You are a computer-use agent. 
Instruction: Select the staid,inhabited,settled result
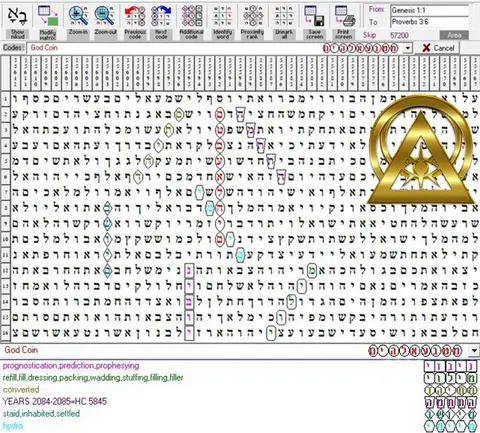tap(41, 414)
